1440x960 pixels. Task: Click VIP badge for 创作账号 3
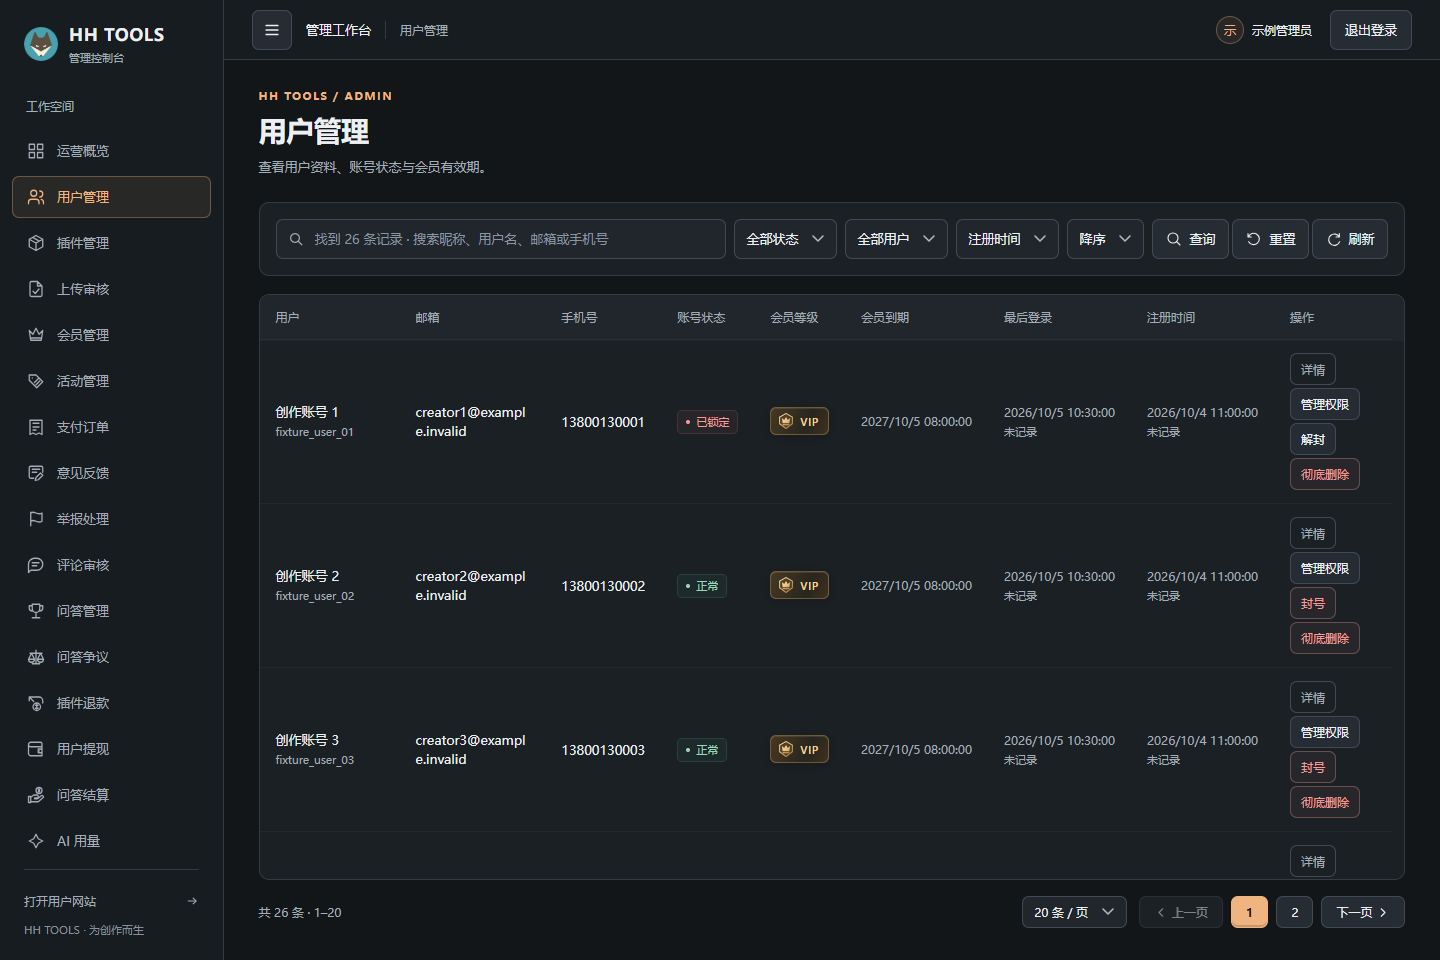[799, 749]
